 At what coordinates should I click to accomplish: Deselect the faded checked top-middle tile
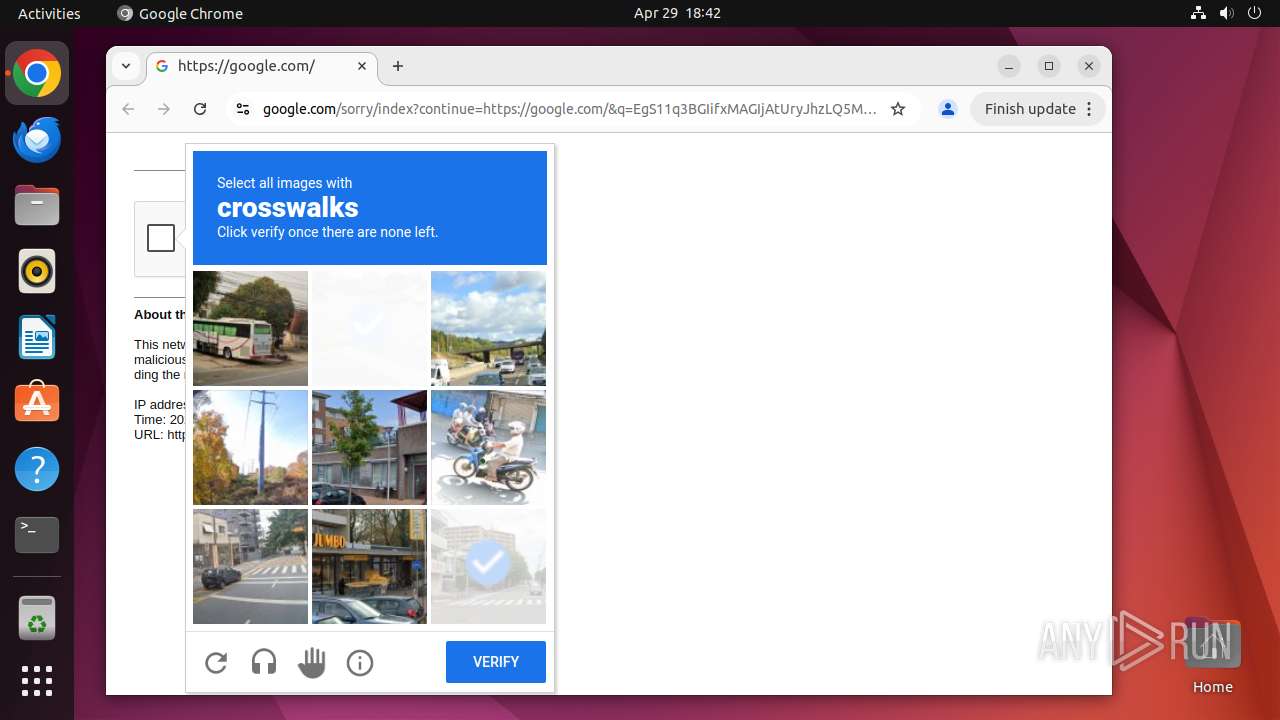pos(369,328)
